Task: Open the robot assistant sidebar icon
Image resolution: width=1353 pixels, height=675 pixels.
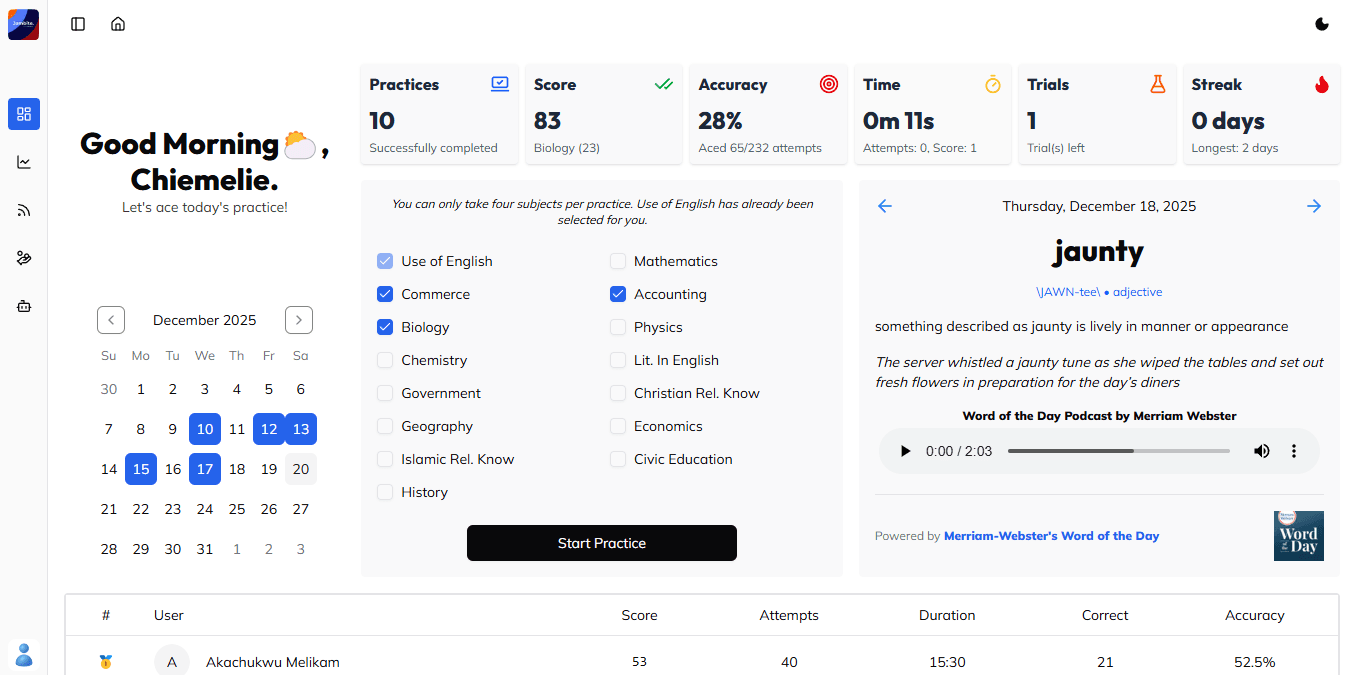Action: (24, 306)
